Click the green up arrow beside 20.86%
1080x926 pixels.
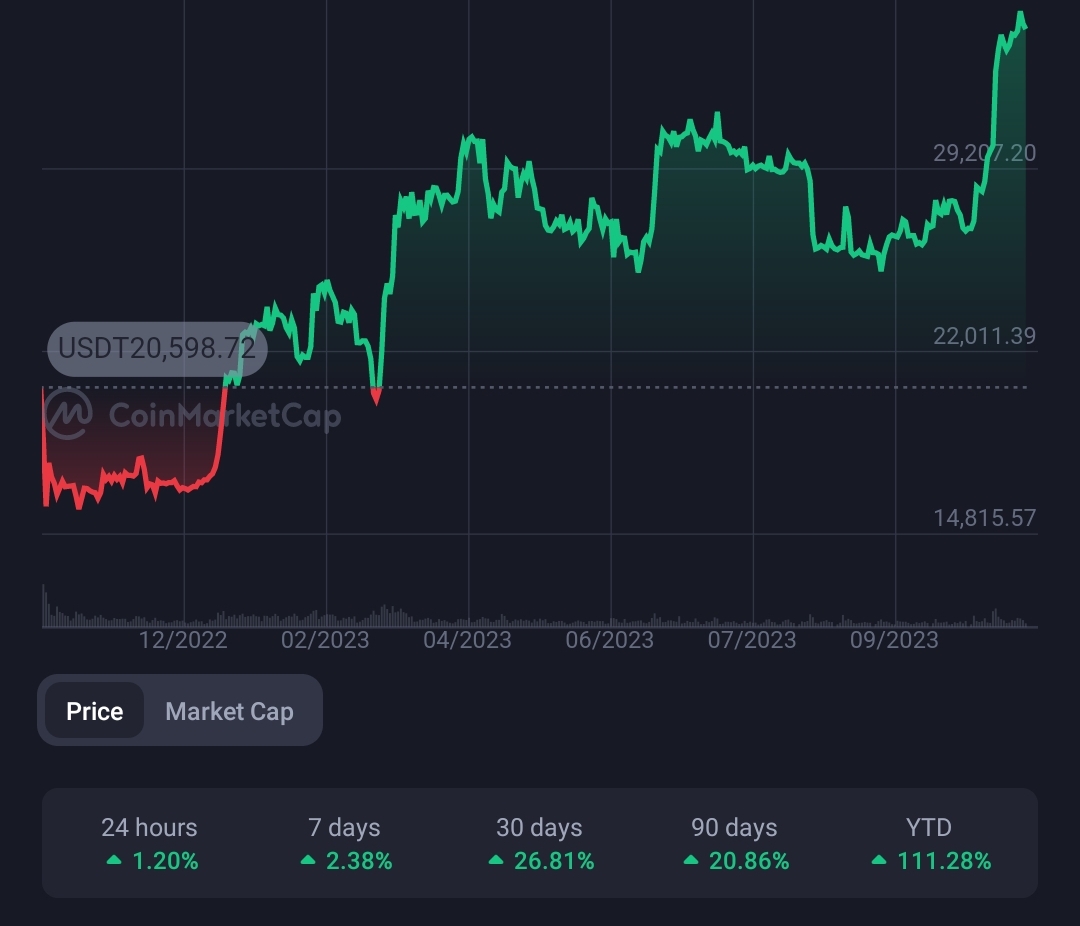[x=690, y=860]
